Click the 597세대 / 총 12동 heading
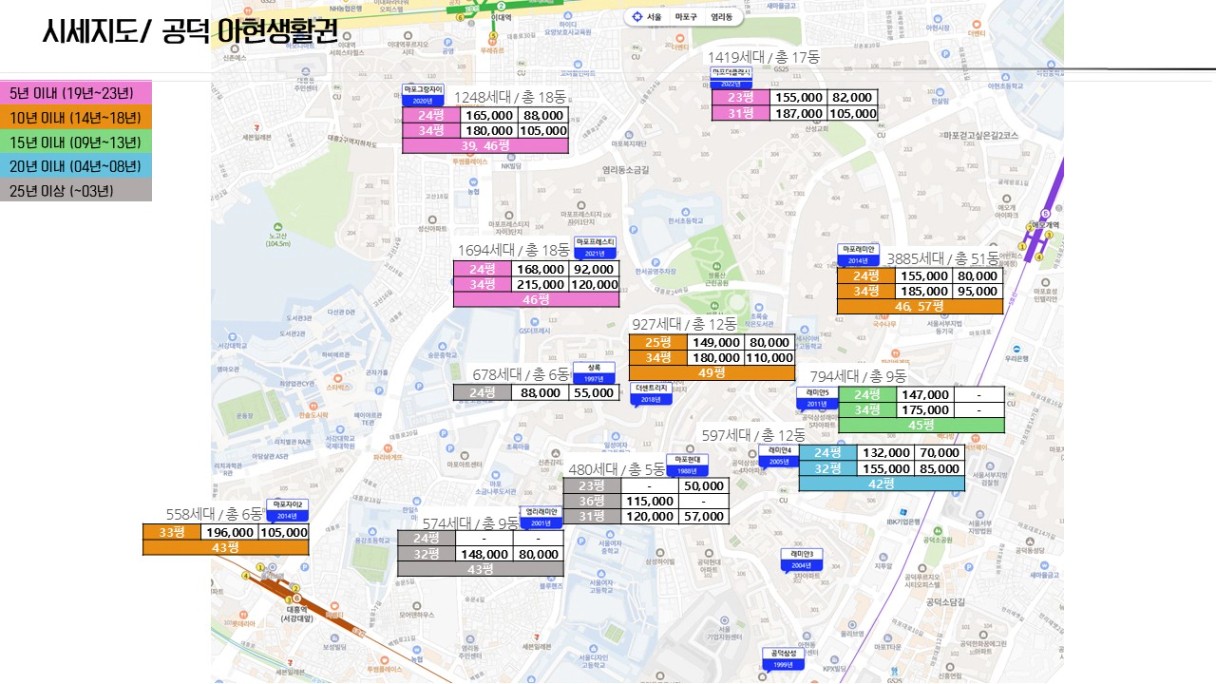The width and height of the screenshot is (1216, 684). pyautogui.click(x=753, y=435)
